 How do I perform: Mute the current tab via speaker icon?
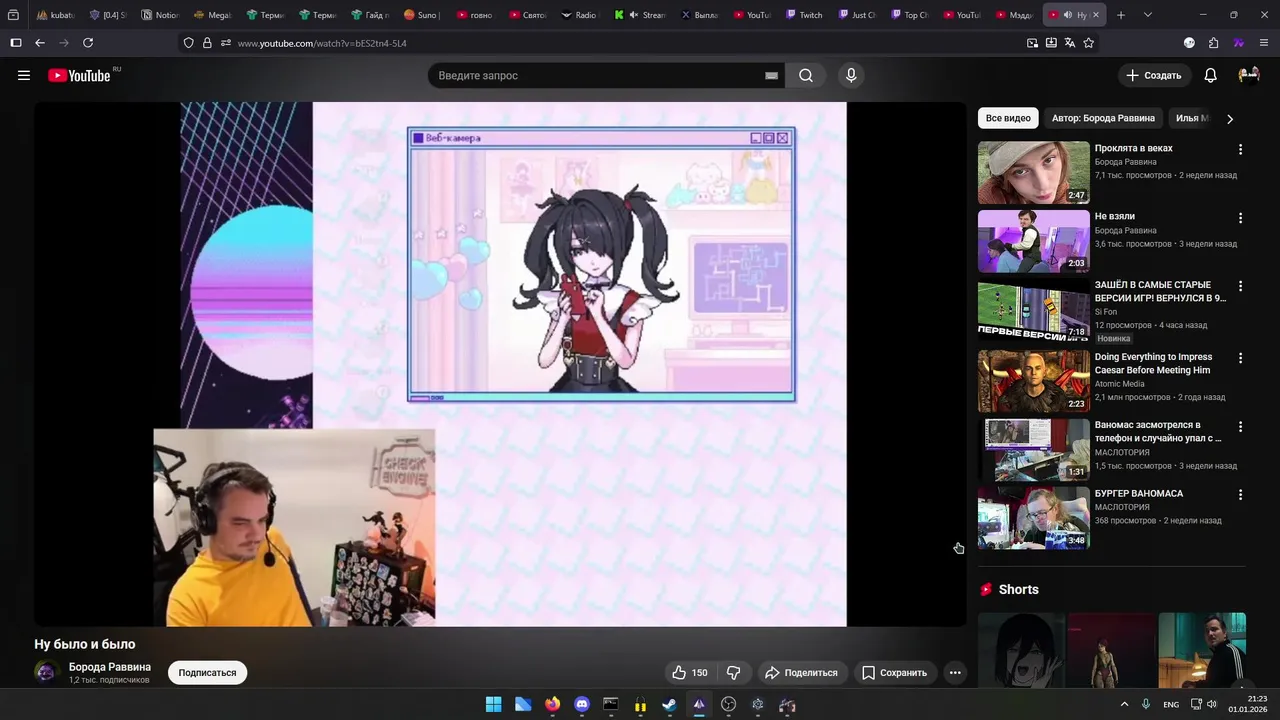(1068, 15)
